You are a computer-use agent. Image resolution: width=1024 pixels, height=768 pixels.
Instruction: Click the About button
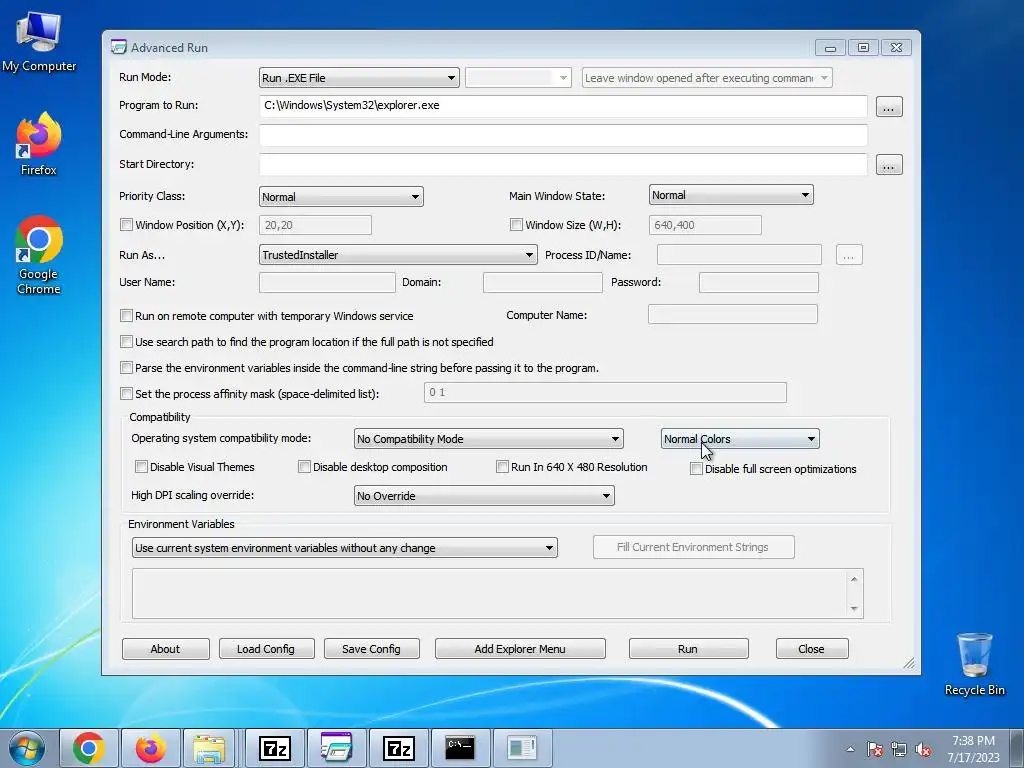click(165, 649)
